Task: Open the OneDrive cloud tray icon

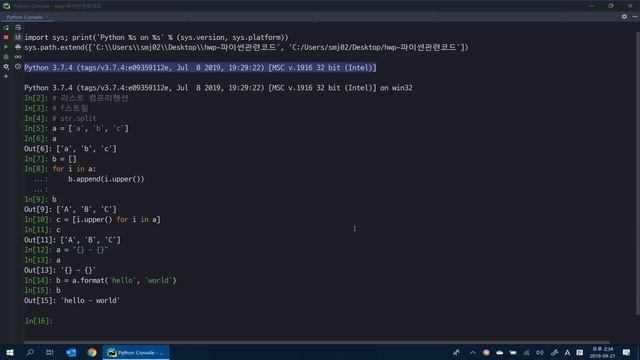Action: click(500, 352)
